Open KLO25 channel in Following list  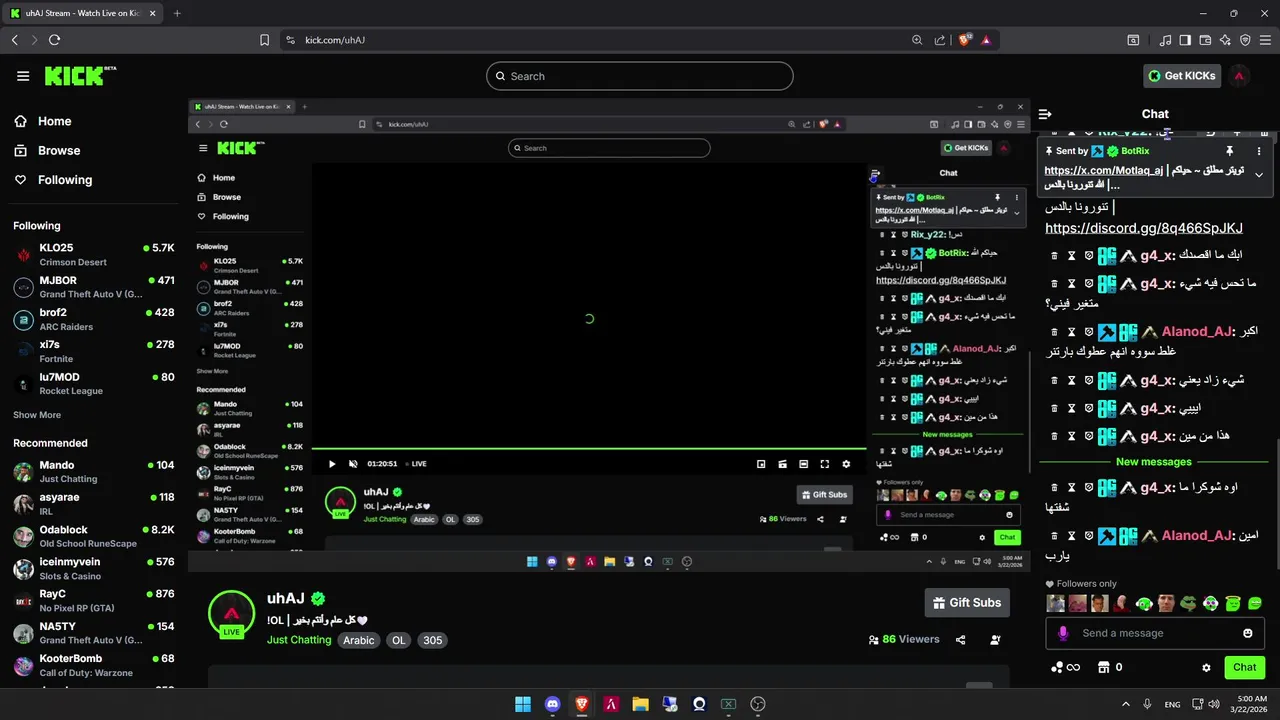[94, 254]
